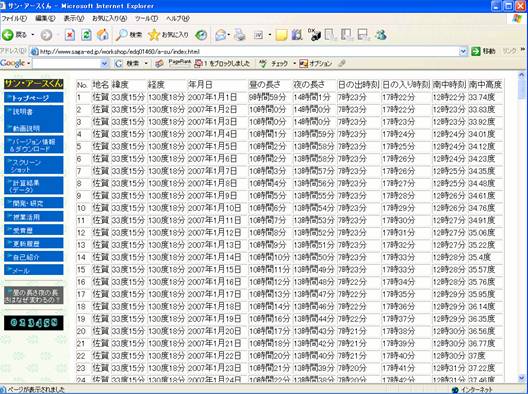Click the Back navigation arrow icon
Viewport: 528px width, 394px height.
8,35
